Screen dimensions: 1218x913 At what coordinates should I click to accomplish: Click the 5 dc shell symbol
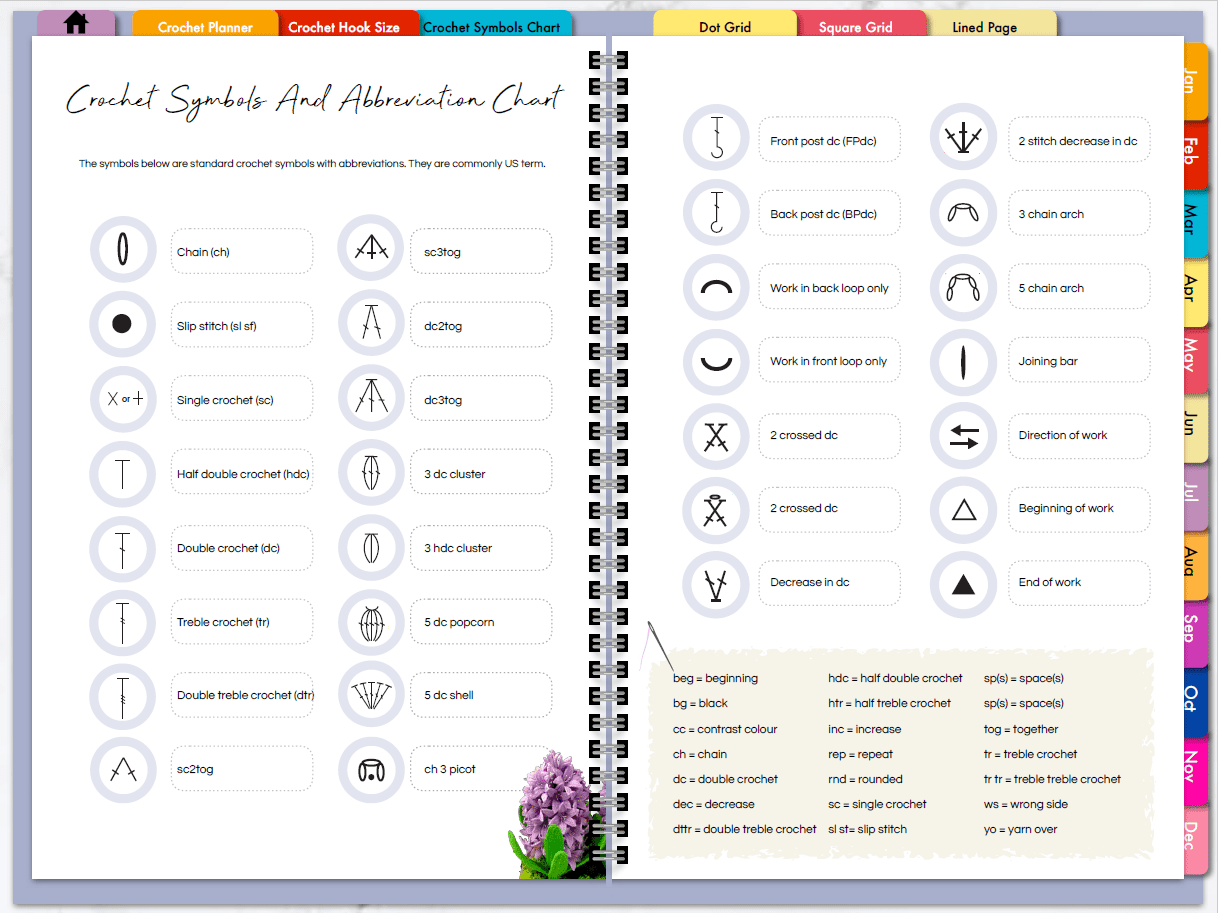click(371, 694)
